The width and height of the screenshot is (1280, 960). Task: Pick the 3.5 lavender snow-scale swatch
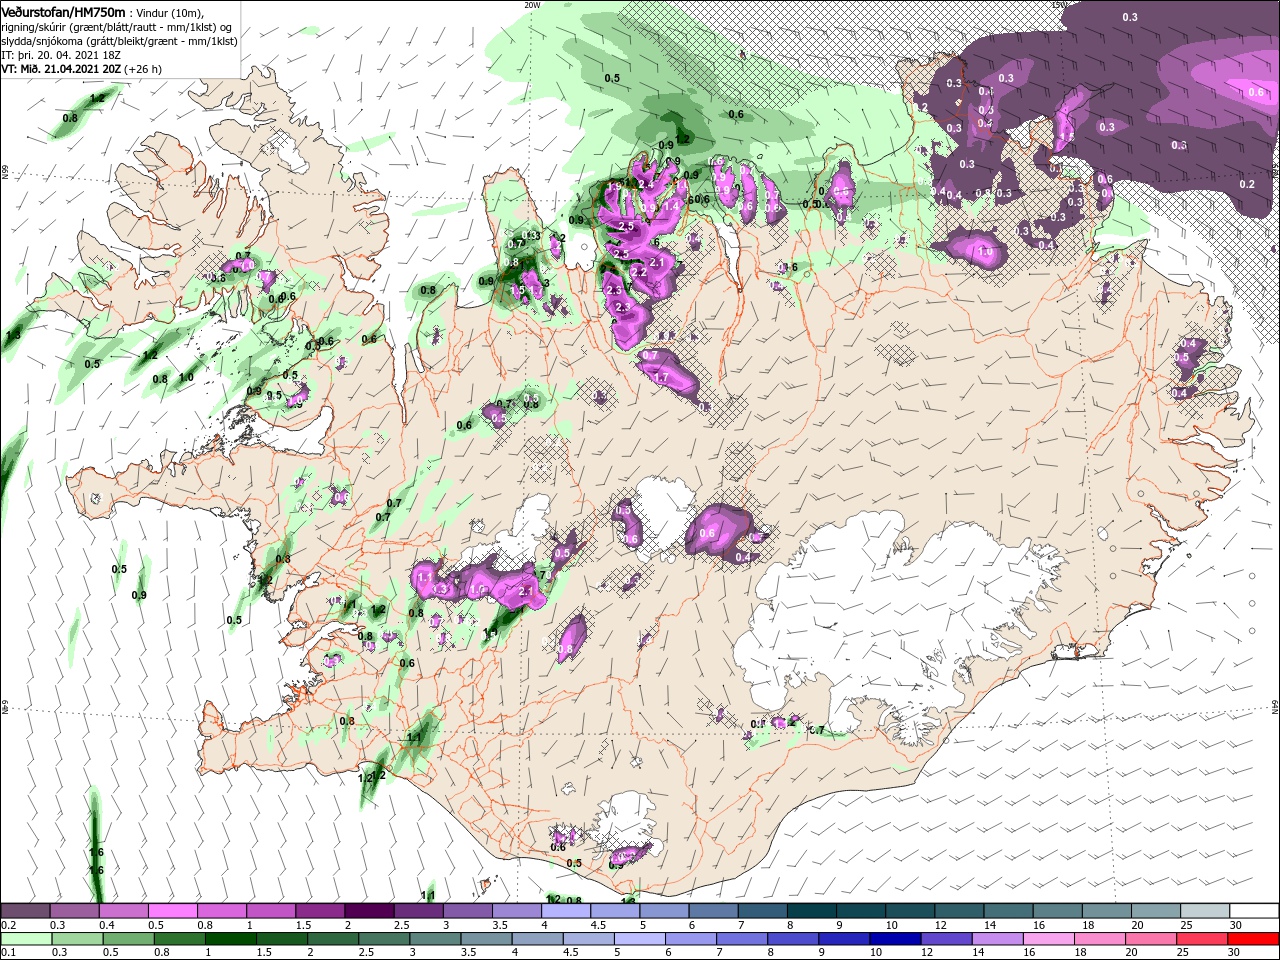click(x=516, y=911)
